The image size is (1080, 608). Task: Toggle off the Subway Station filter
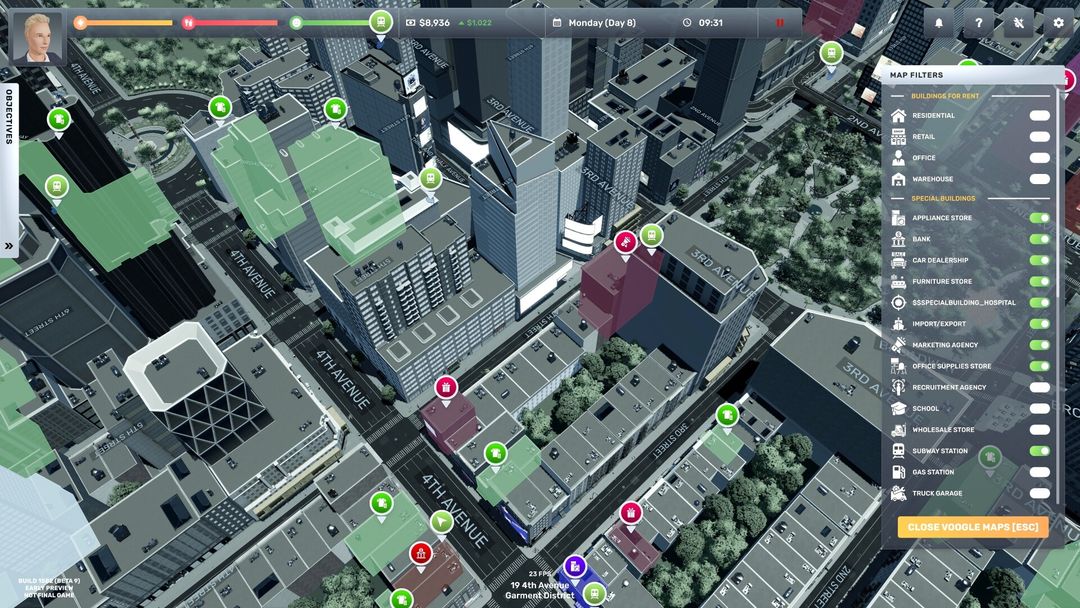pyautogui.click(x=1039, y=451)
